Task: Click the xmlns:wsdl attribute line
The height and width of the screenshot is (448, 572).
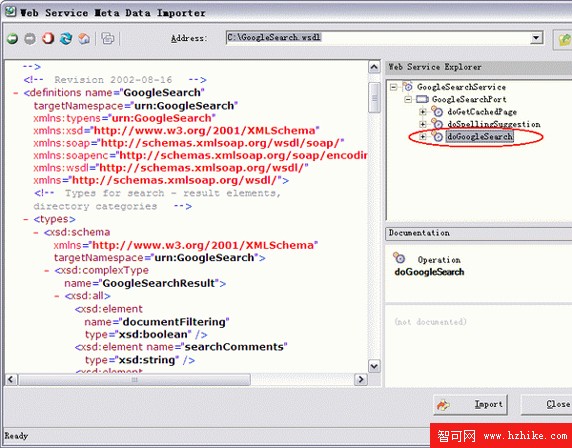Action: coord(171,168)
